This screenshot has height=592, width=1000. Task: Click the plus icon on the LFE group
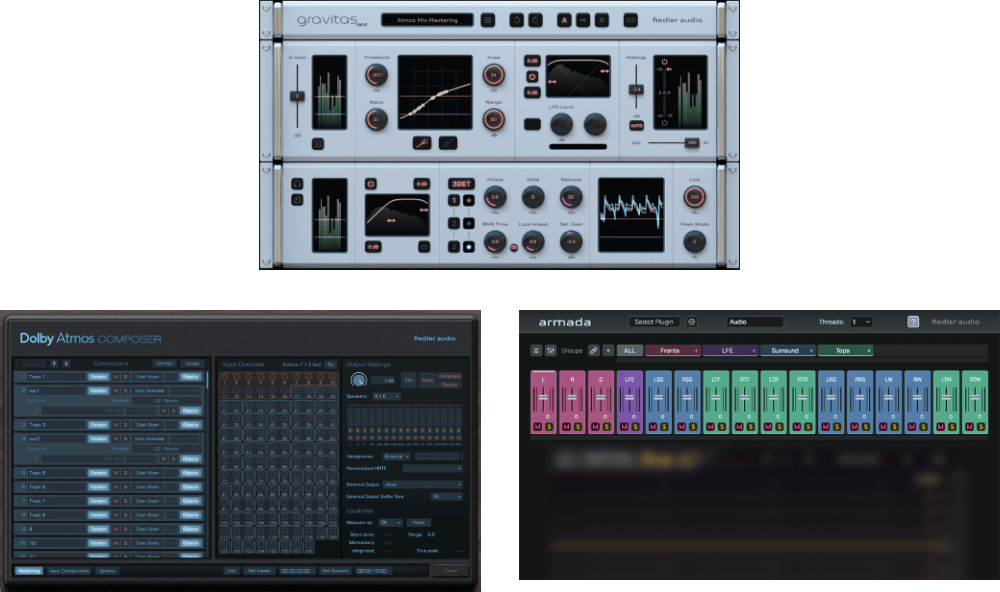(754, 350)
